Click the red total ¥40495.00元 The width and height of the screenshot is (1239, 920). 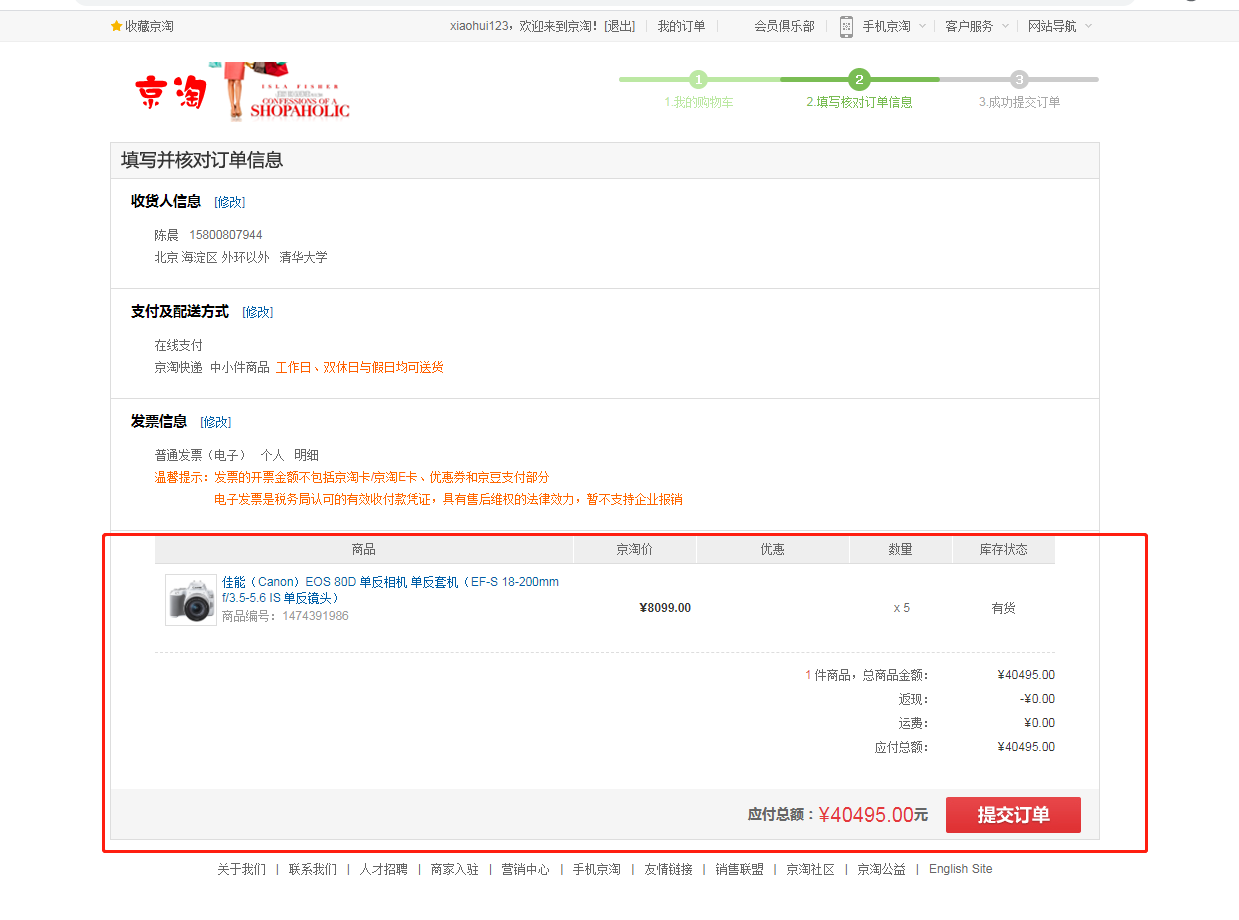(873, 815)
